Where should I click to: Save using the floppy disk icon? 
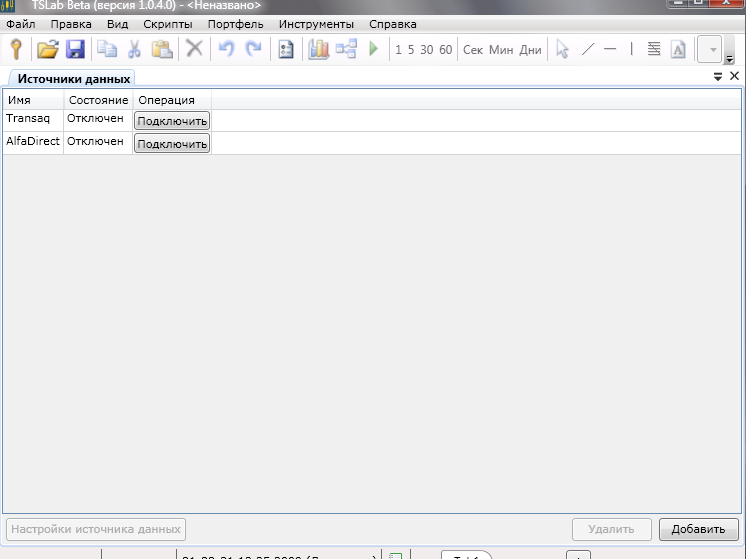(75, 49)
